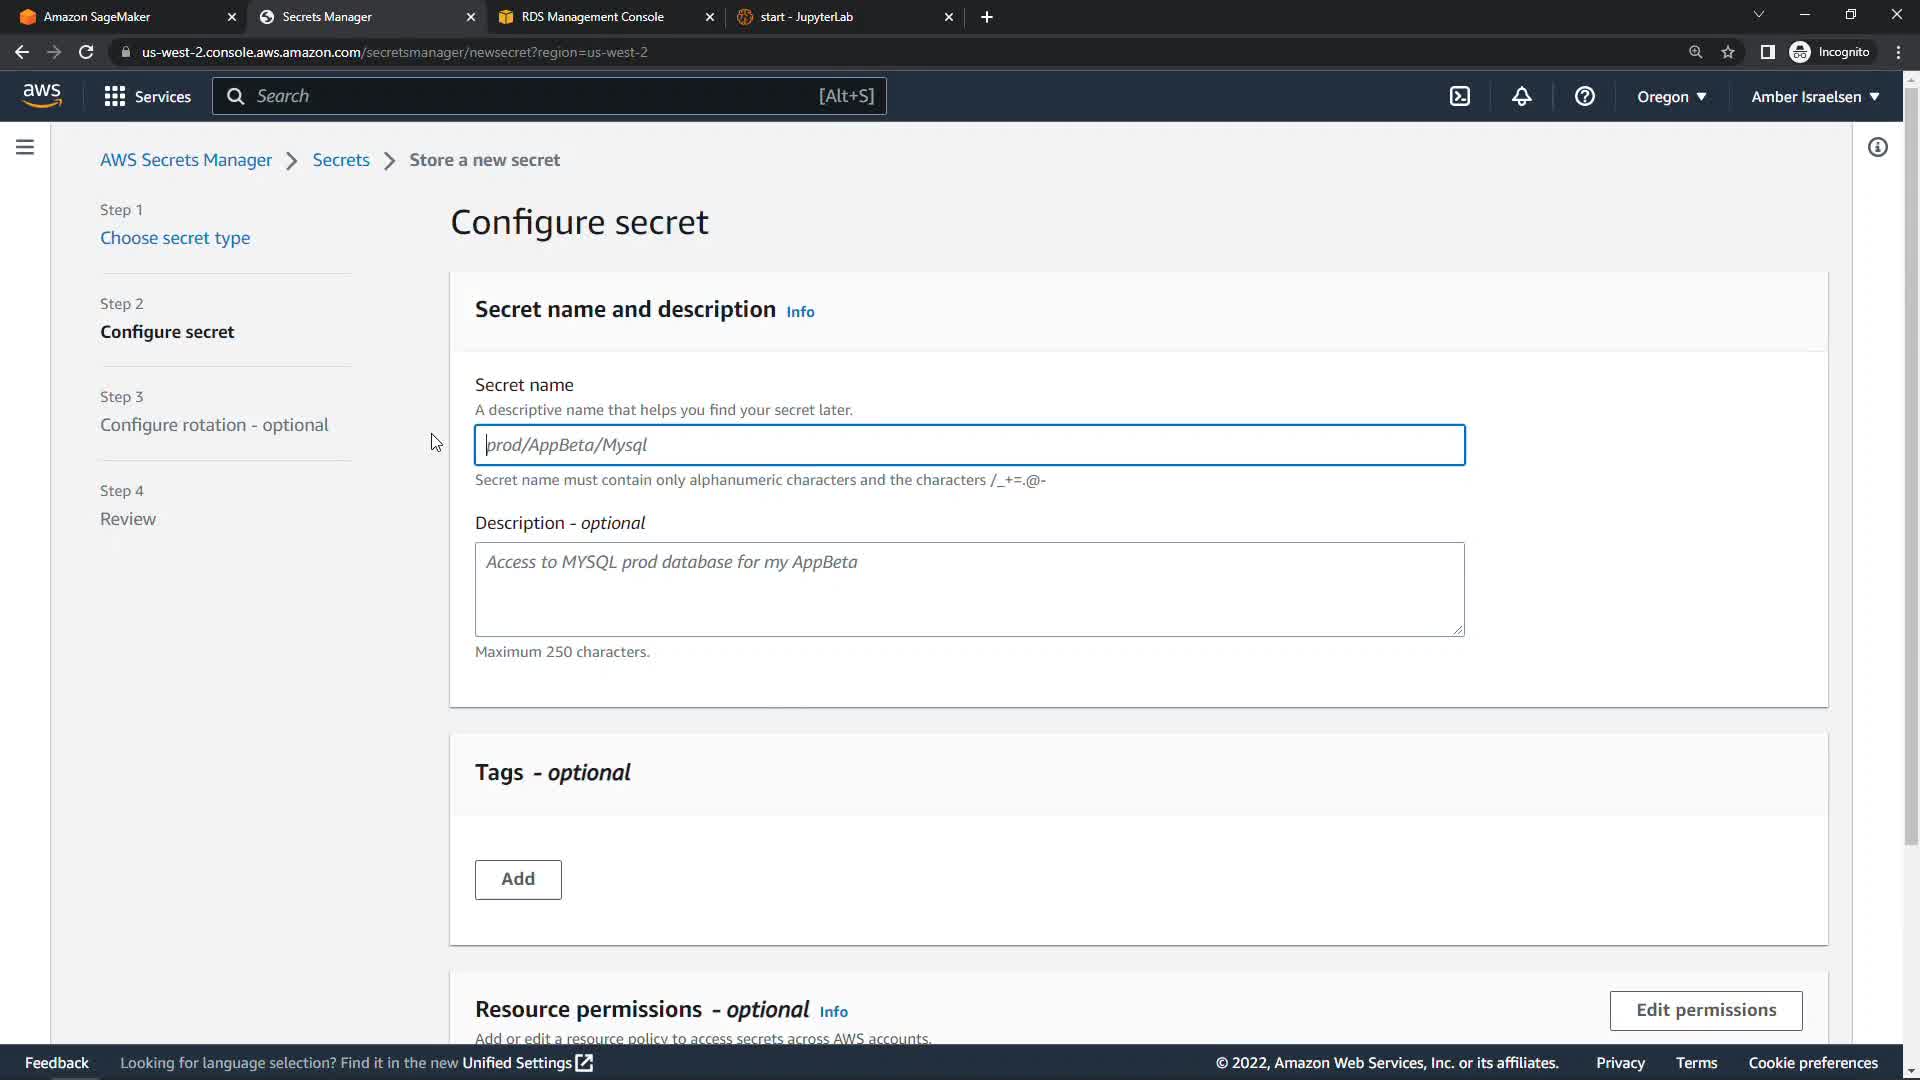Reload the page using the refresh icon
1920x1080 pixels.
pyautogui.click(x=86, y=52)
